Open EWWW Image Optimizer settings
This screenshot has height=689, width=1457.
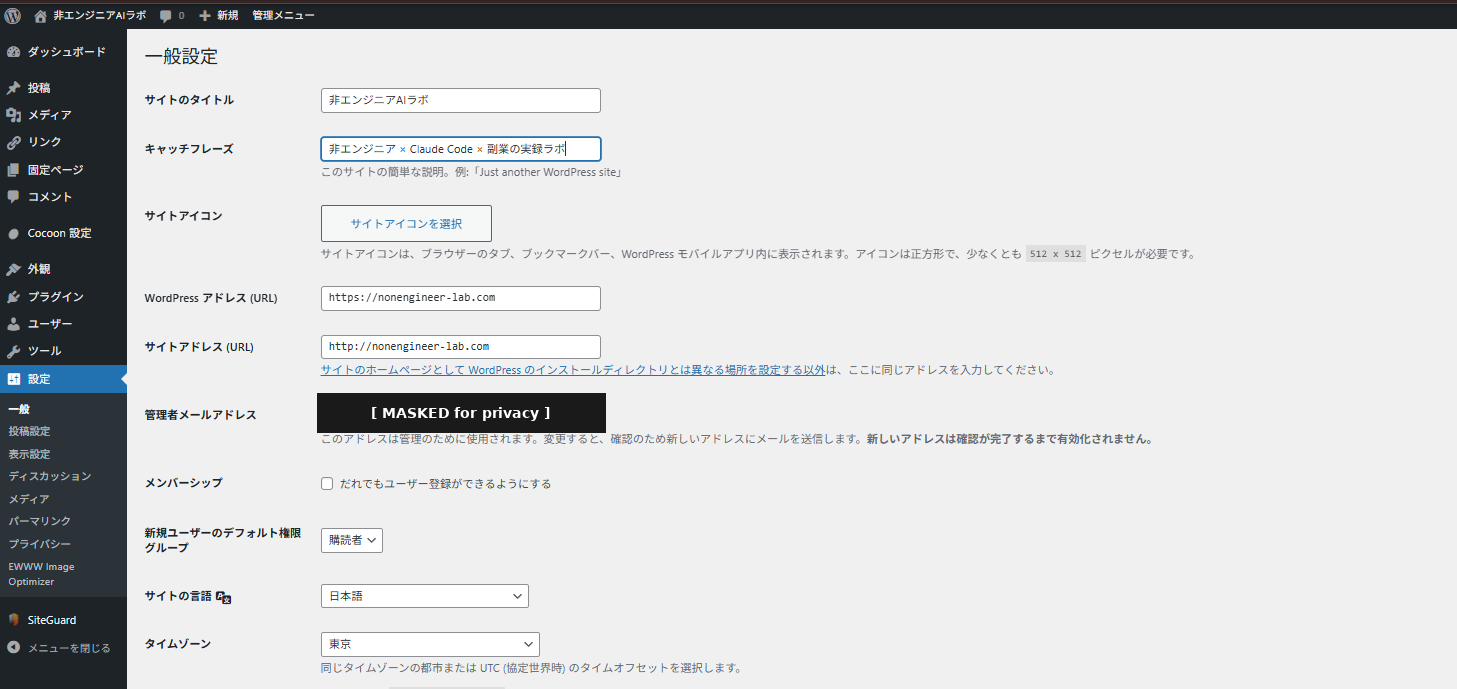[41, 574]
